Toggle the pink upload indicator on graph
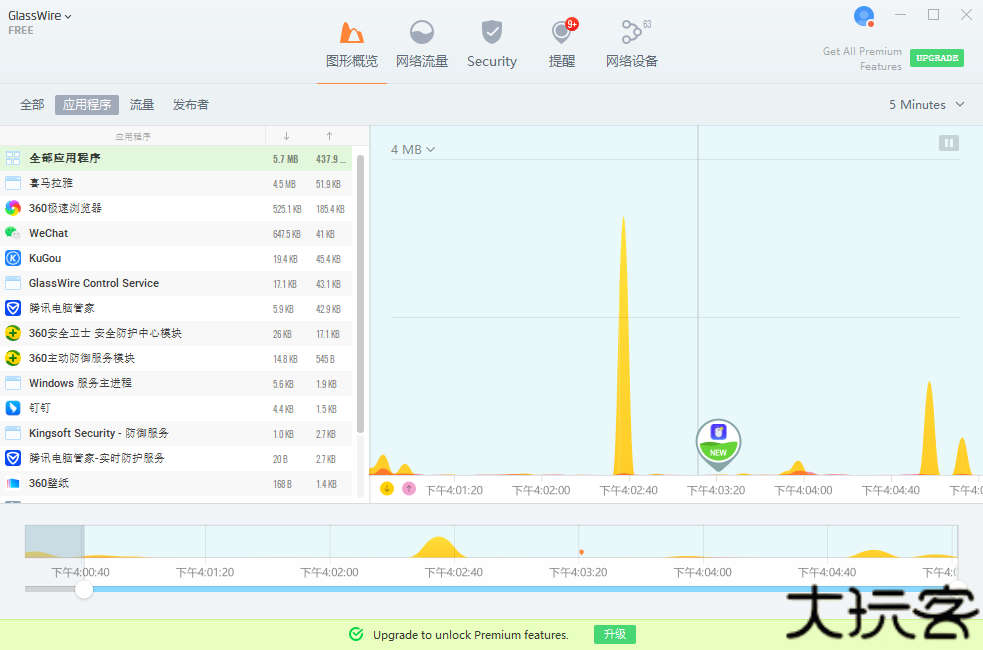The height and width of the screenshot is (650, 983). coord(409,488)
